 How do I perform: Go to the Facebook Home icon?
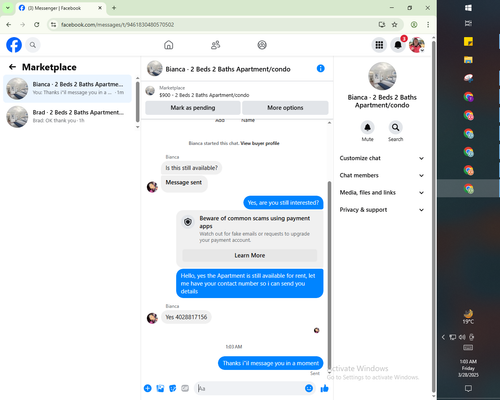pos(169,45)
